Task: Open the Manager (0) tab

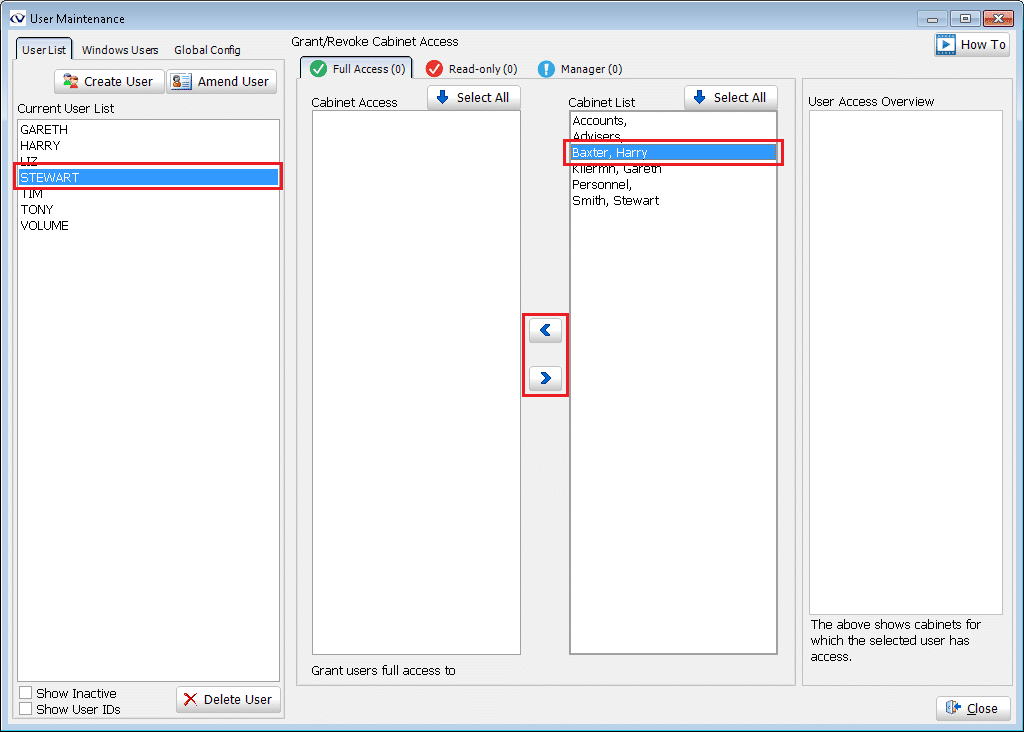Action: [580, 69]
